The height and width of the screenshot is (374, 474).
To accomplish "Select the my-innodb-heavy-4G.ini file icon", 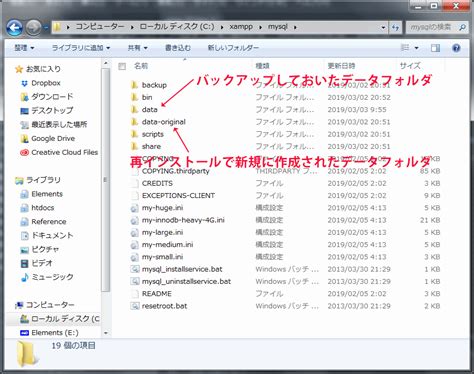I will pyautogui.click(x=134, y=220).
